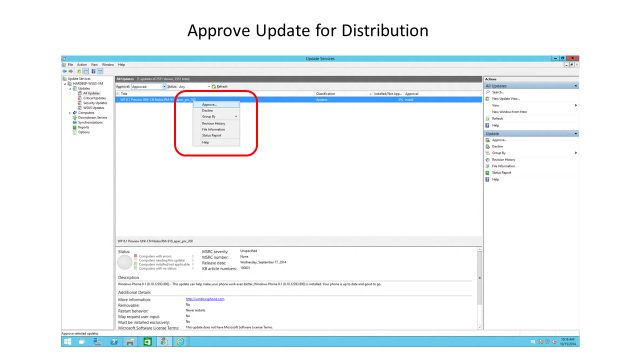Image resolution: width=640 pixels, height=360 pixels.
Task: Click the Refresh button beside Status filter
Action: 220,87
